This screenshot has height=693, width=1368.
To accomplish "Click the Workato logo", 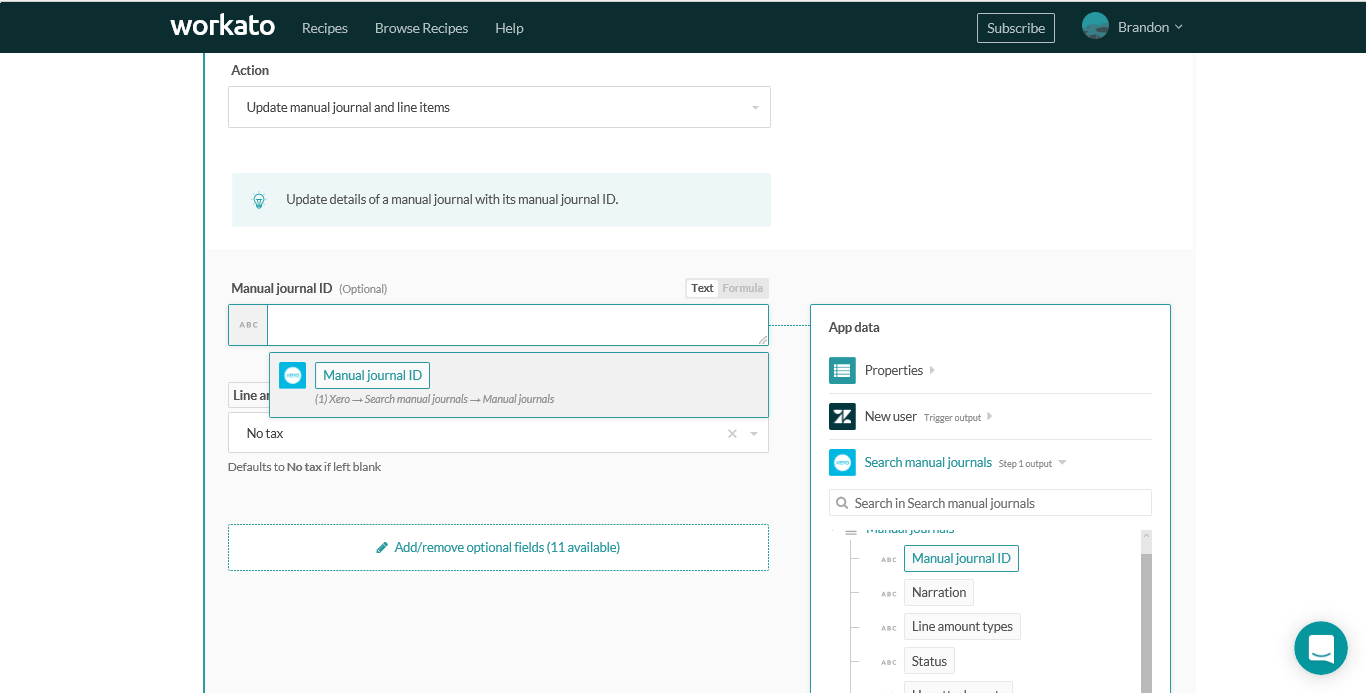I will tap(222, 27).
